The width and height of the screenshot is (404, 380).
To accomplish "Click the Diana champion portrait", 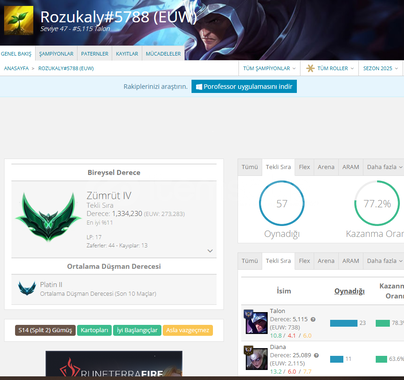I will pos(256,359).
